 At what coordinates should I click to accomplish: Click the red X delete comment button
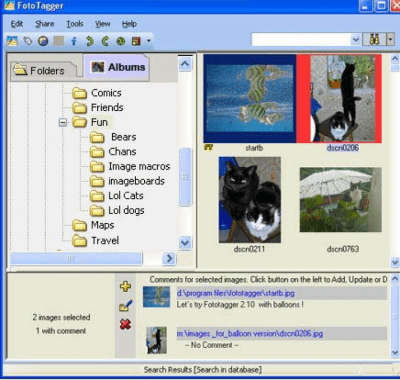tap(125, 324)
